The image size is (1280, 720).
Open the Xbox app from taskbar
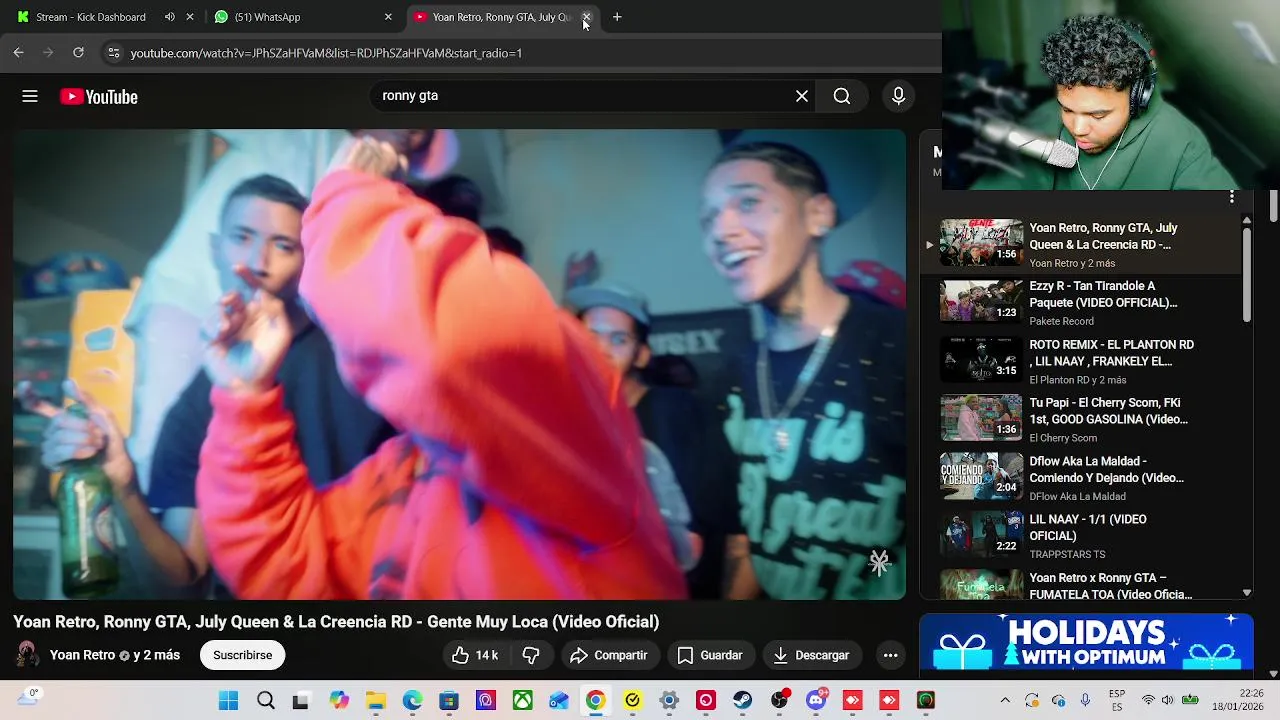tap(522, 701)
